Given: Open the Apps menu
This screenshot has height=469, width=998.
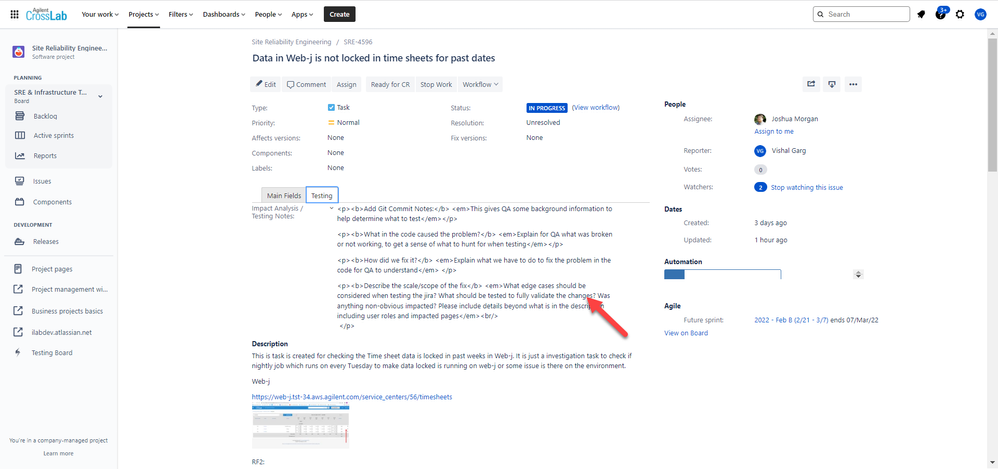Looking at the screenshot, I should [302, 14].
